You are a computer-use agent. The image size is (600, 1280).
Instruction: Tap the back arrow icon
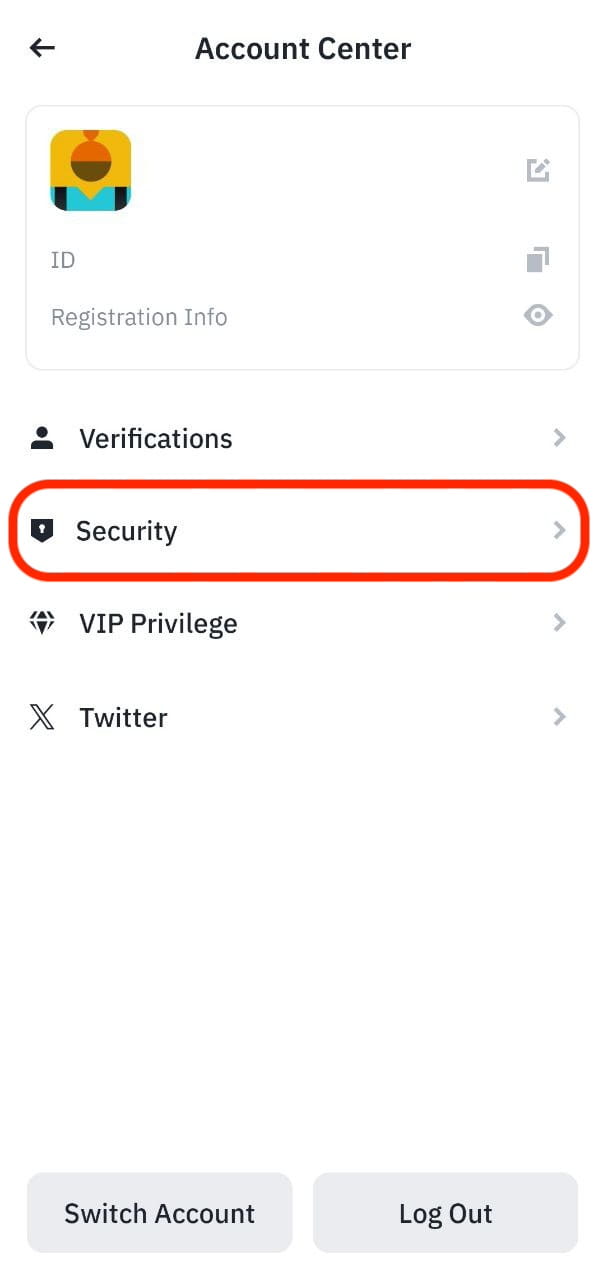click(x=42, y=48)
